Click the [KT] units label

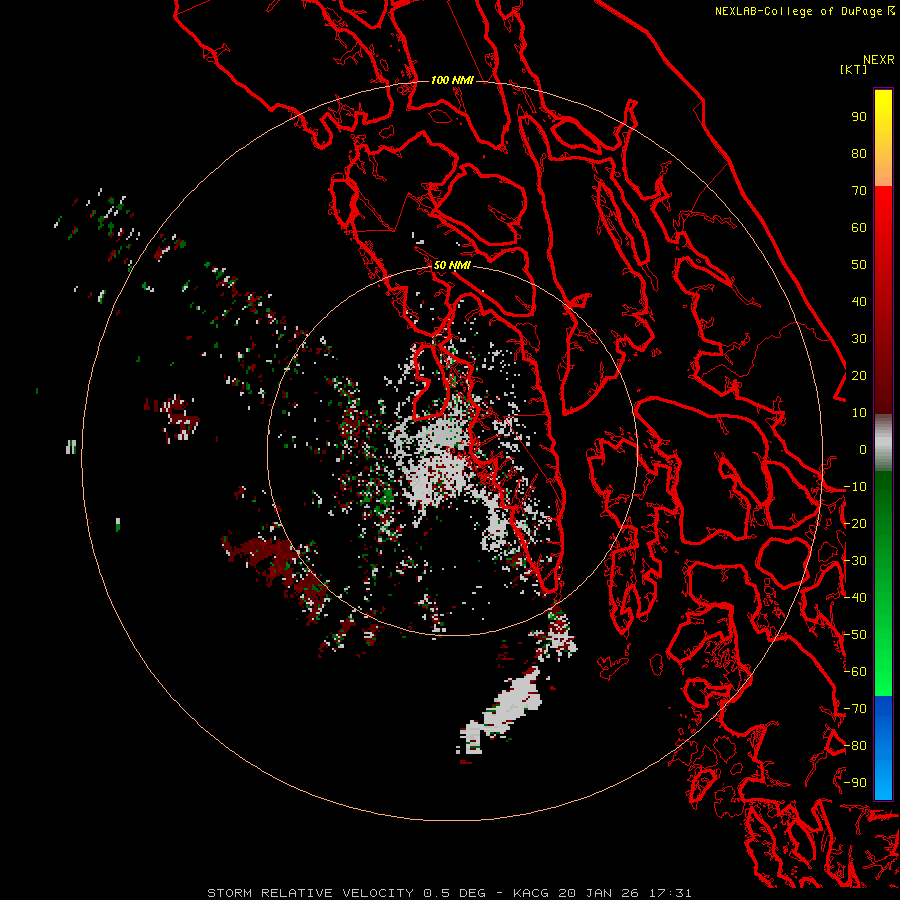[853, 69]
